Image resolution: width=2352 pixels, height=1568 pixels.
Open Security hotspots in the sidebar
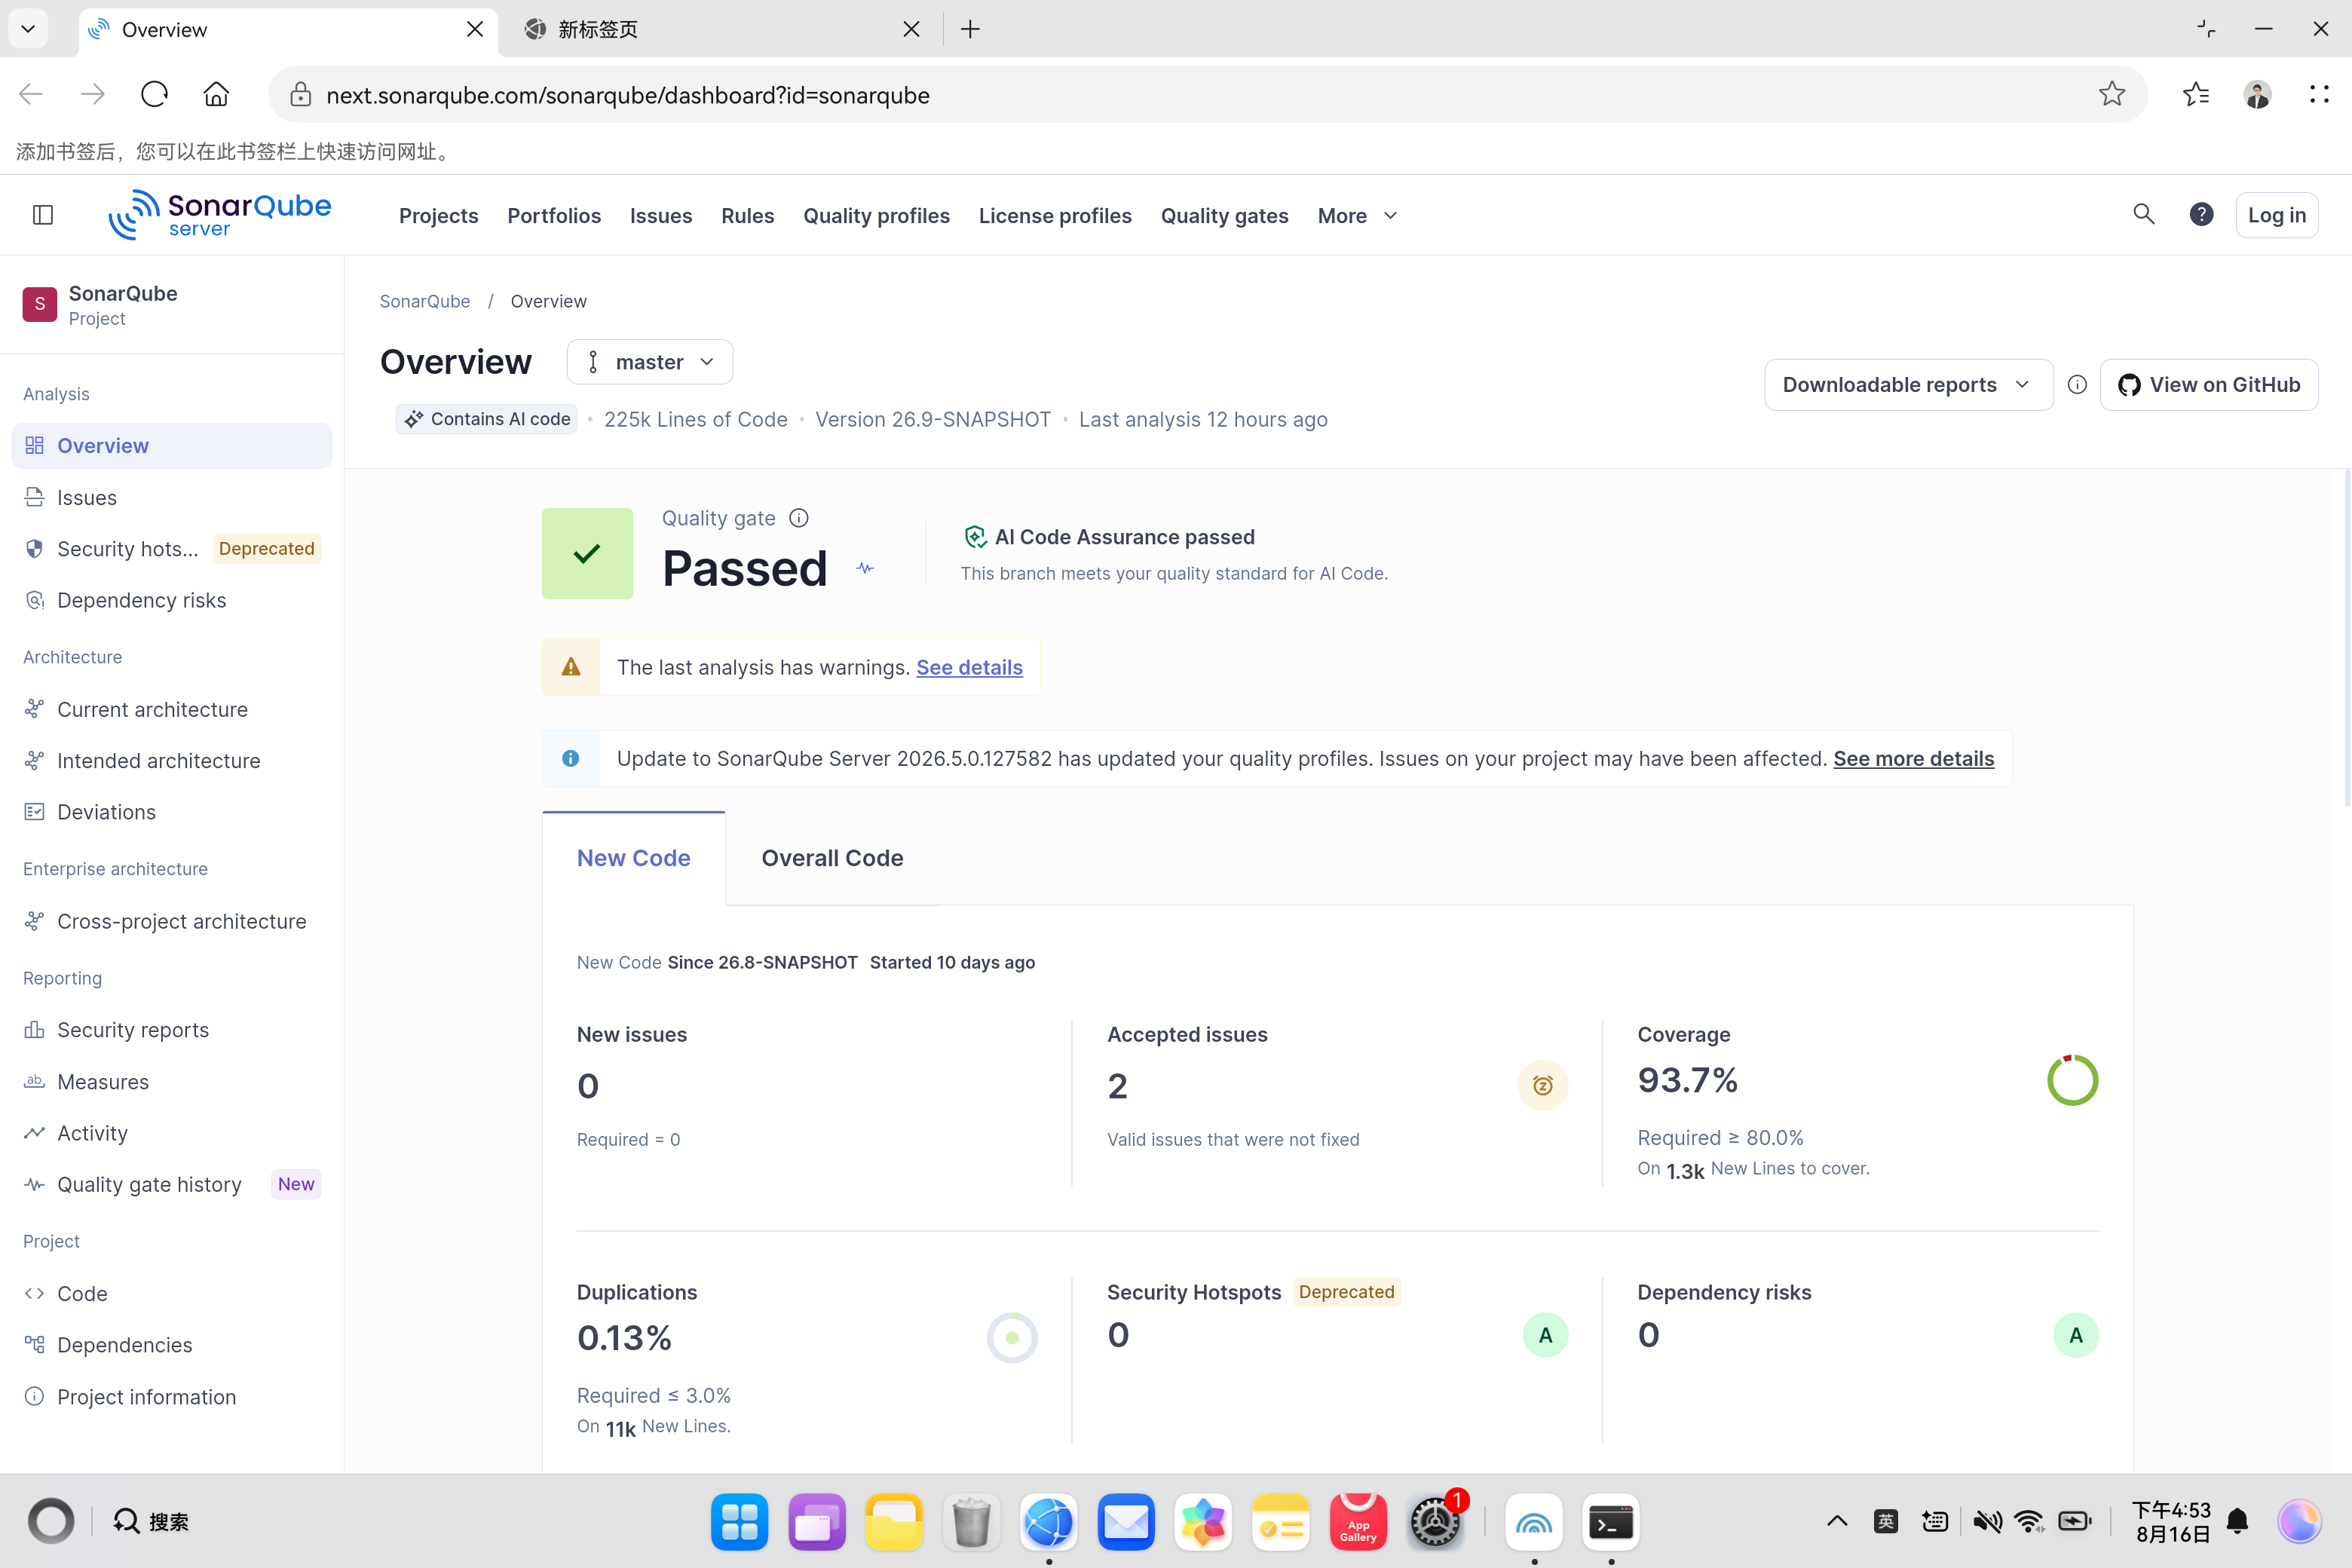pyautogui.click(x=171, y=548)
